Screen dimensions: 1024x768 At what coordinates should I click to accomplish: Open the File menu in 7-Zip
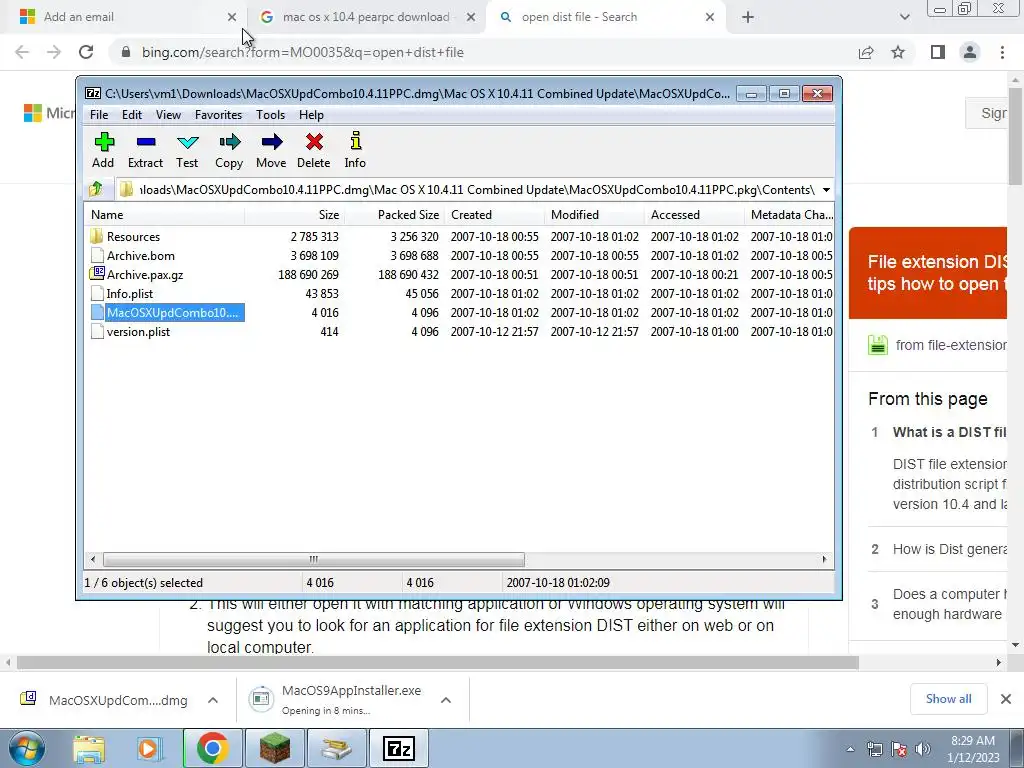[x=99, y=115]
